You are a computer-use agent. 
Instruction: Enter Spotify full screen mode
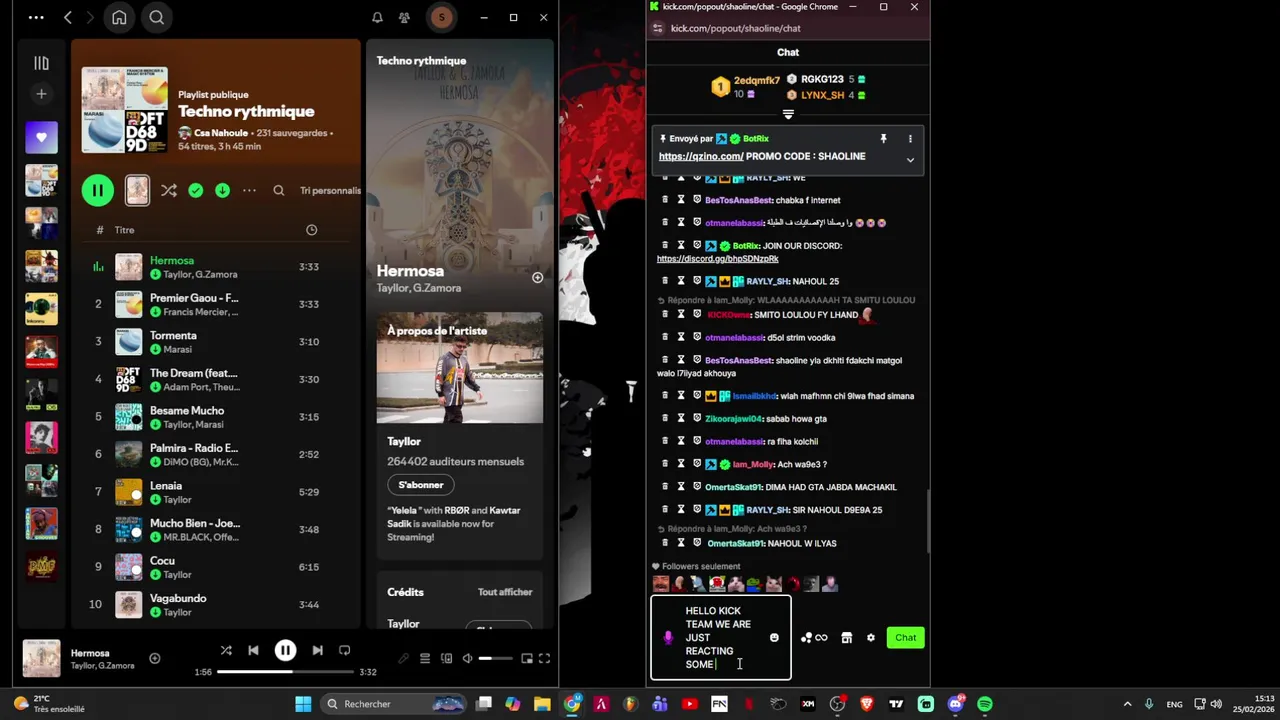point(544,658)
